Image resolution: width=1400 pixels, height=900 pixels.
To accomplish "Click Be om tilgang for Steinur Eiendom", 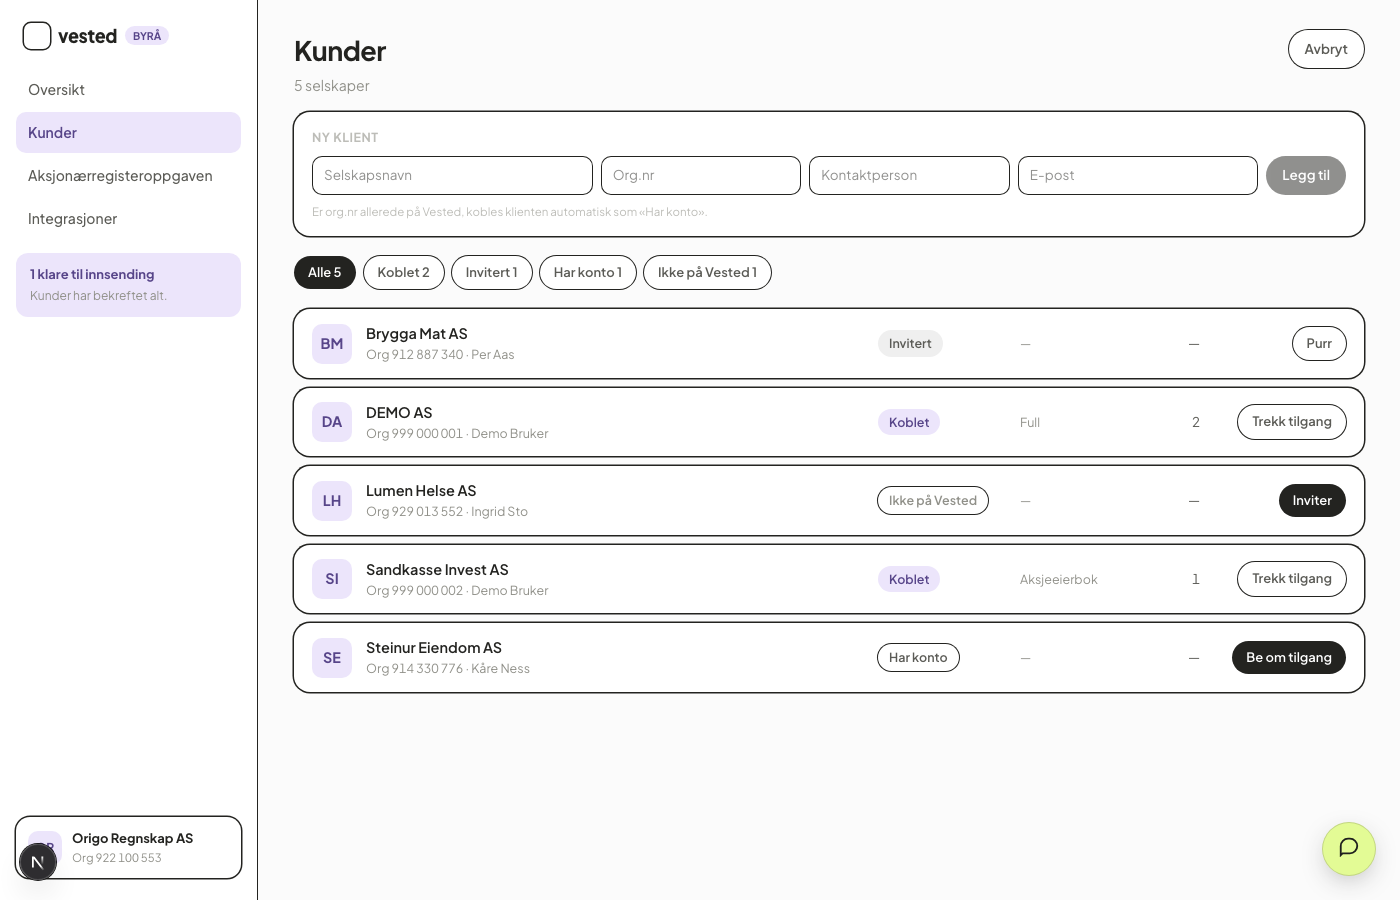I will click(x=1289, y=657).
